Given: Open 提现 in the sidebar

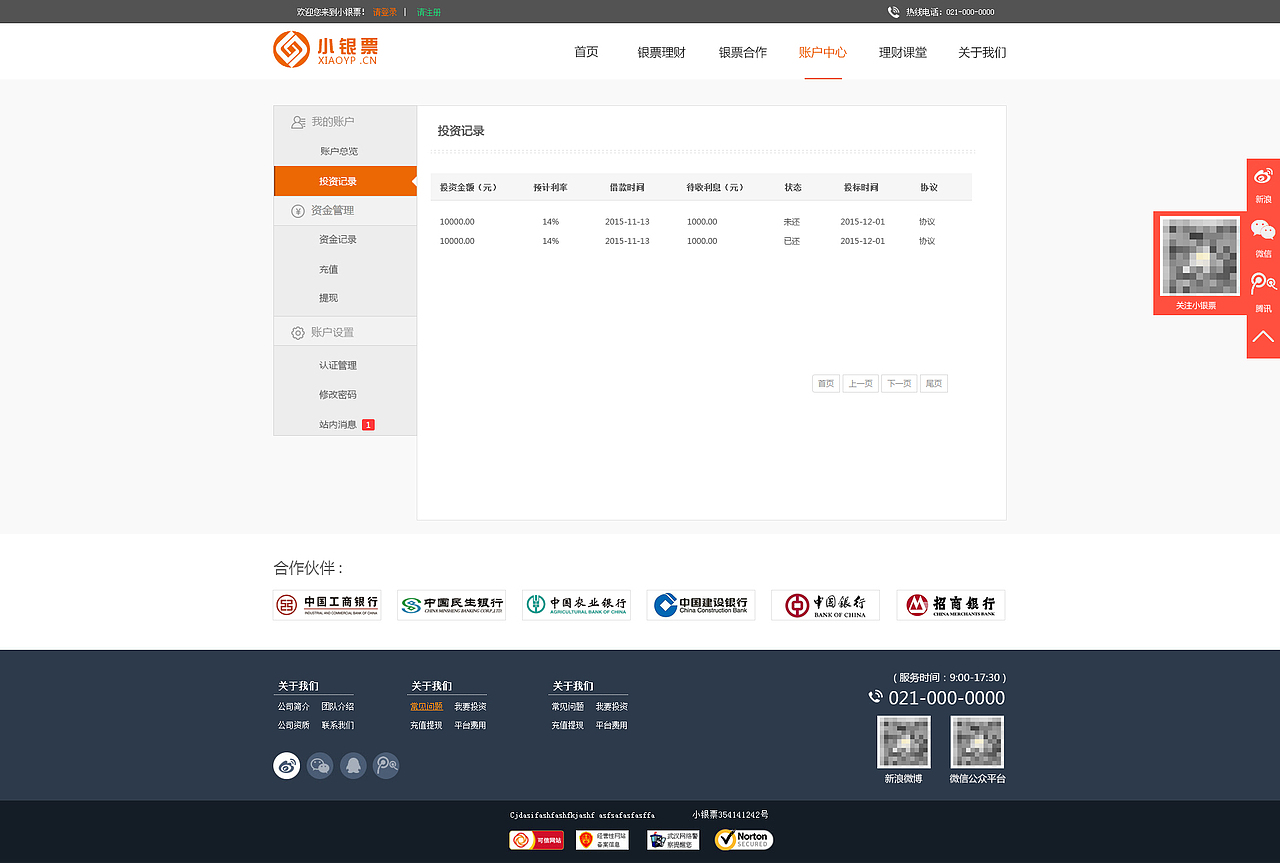Looking at the screenshot, I should coord(329,298).
